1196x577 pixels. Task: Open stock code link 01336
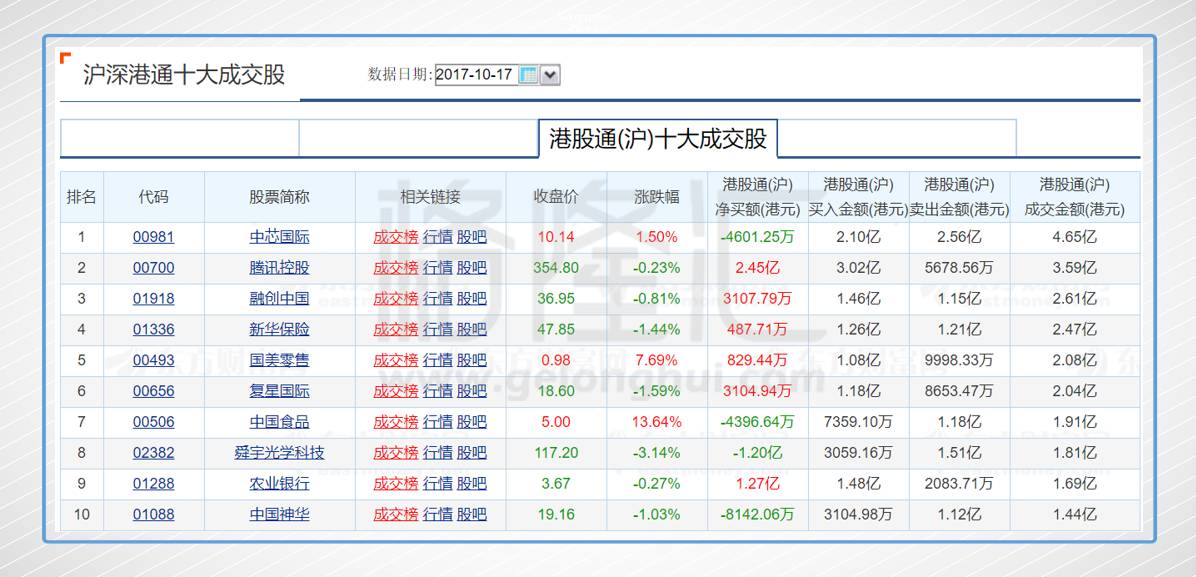tap(153, 330)
